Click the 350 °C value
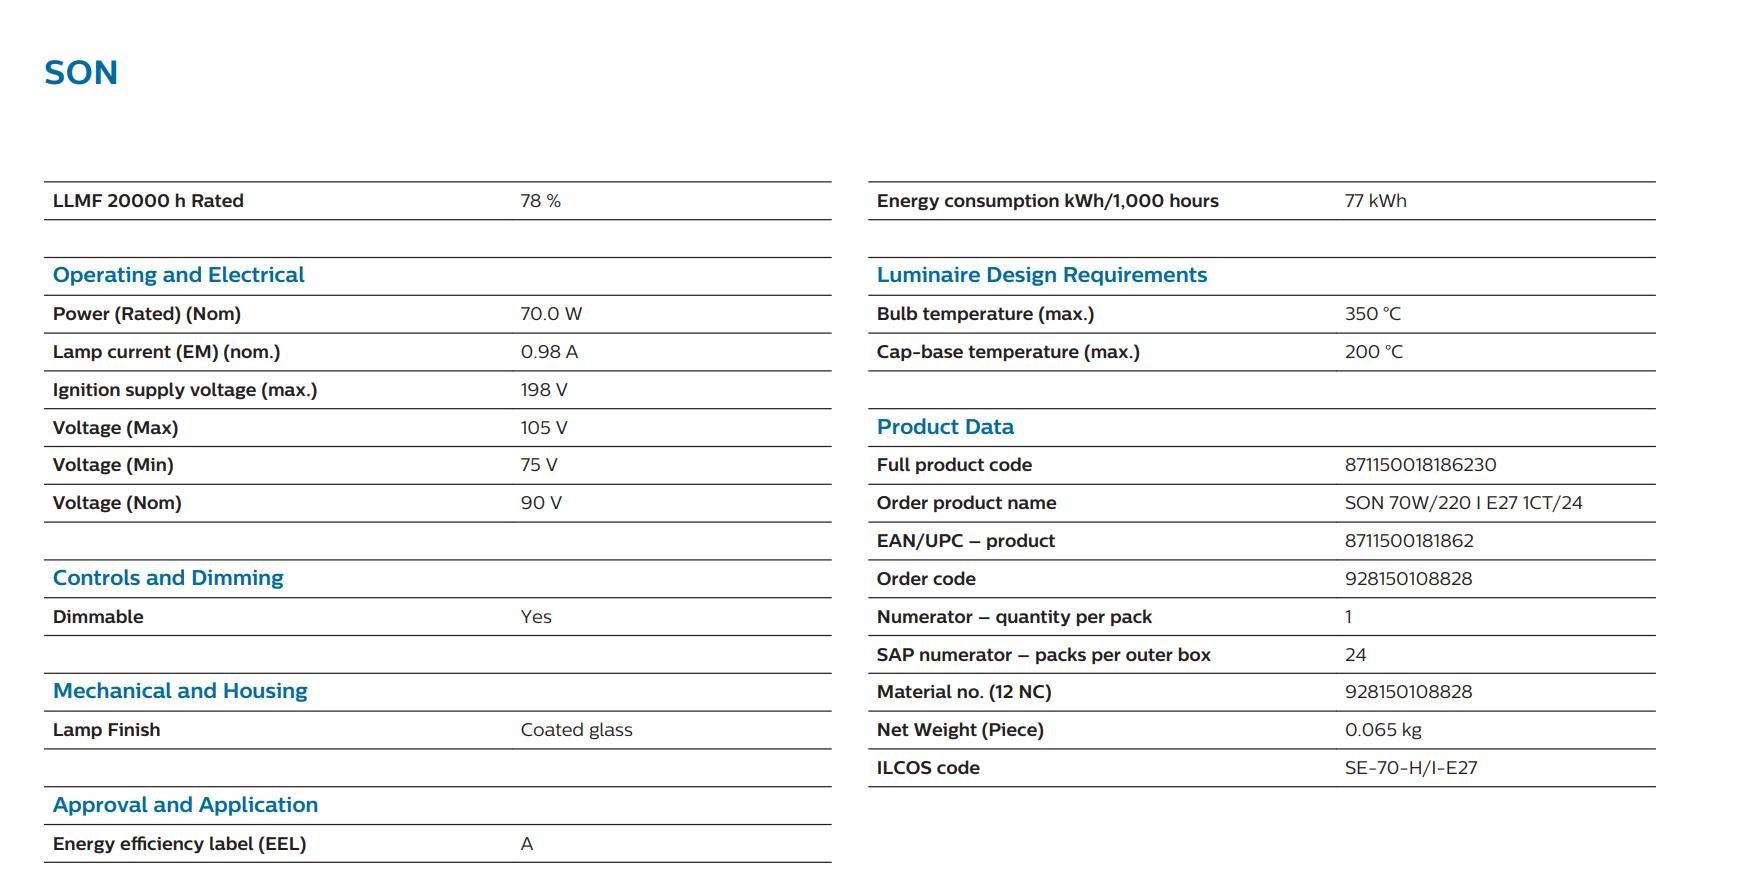Image resolution: width=1745 pixels, height=869 pixels. pyautogui.click(x=1373, y=314)
